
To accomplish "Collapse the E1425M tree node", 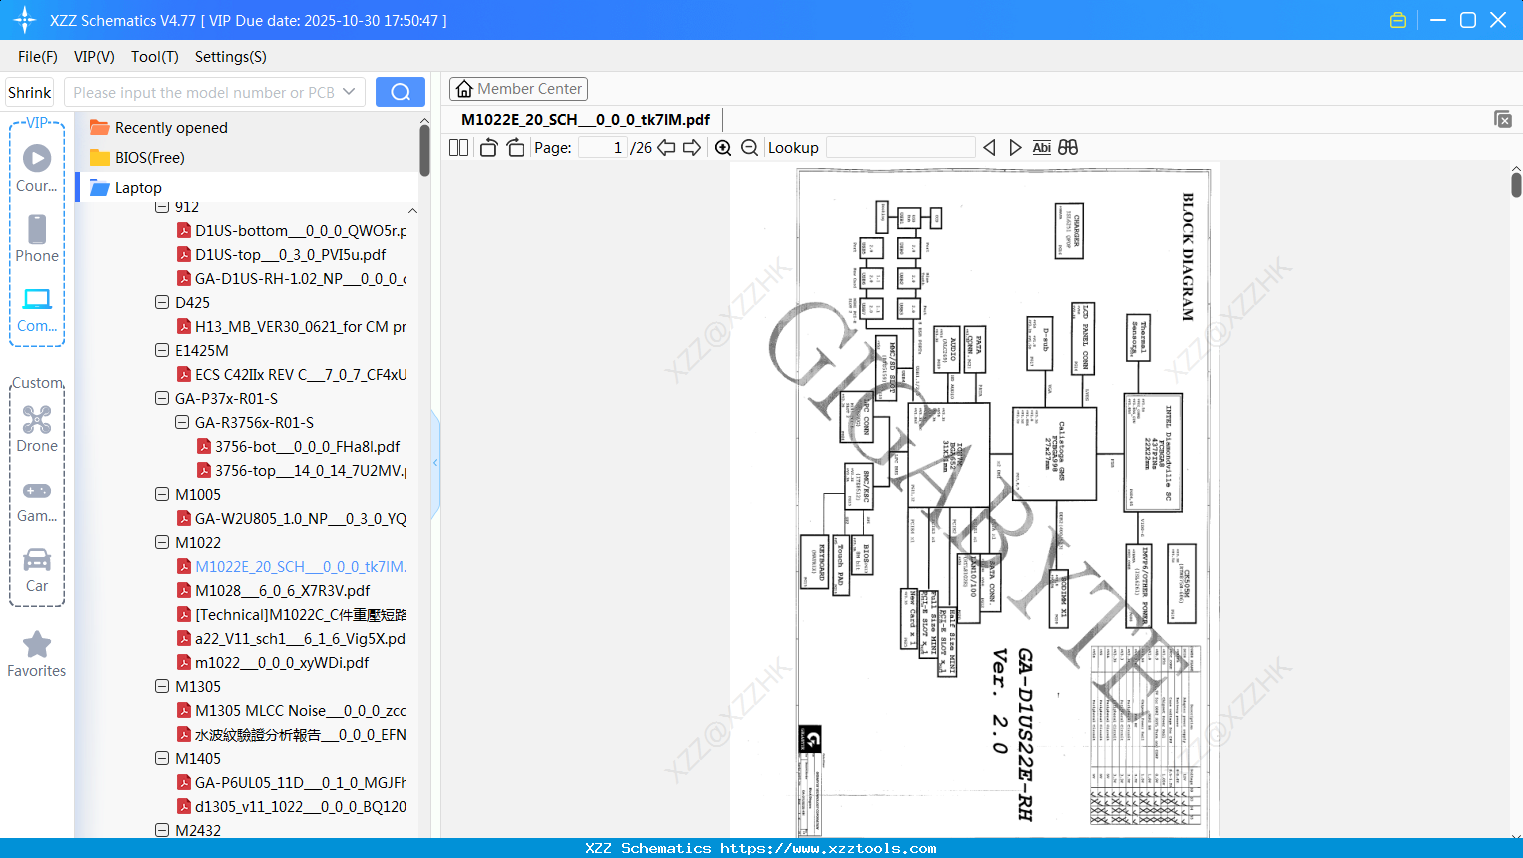I will click(x=162, y=350).
